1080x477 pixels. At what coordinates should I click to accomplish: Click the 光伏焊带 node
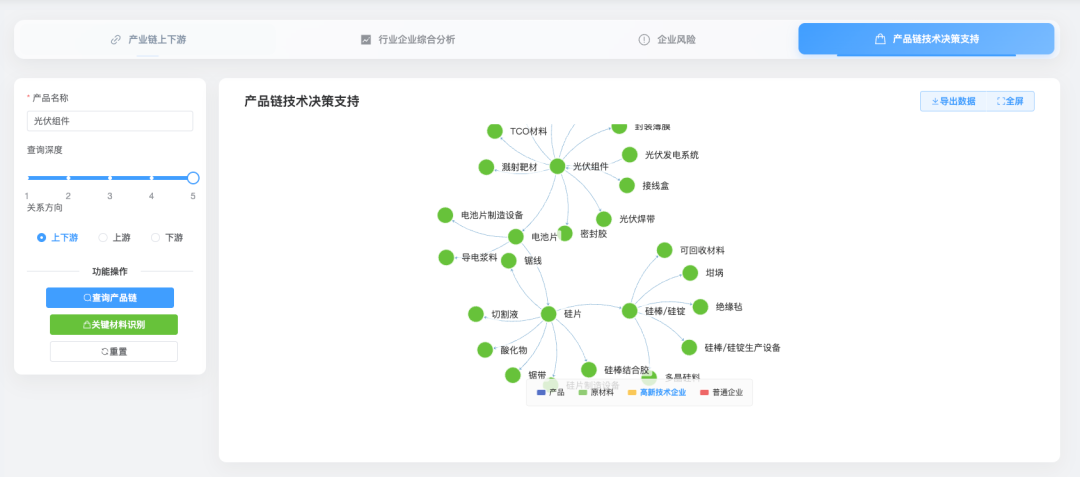pos(603,219)
